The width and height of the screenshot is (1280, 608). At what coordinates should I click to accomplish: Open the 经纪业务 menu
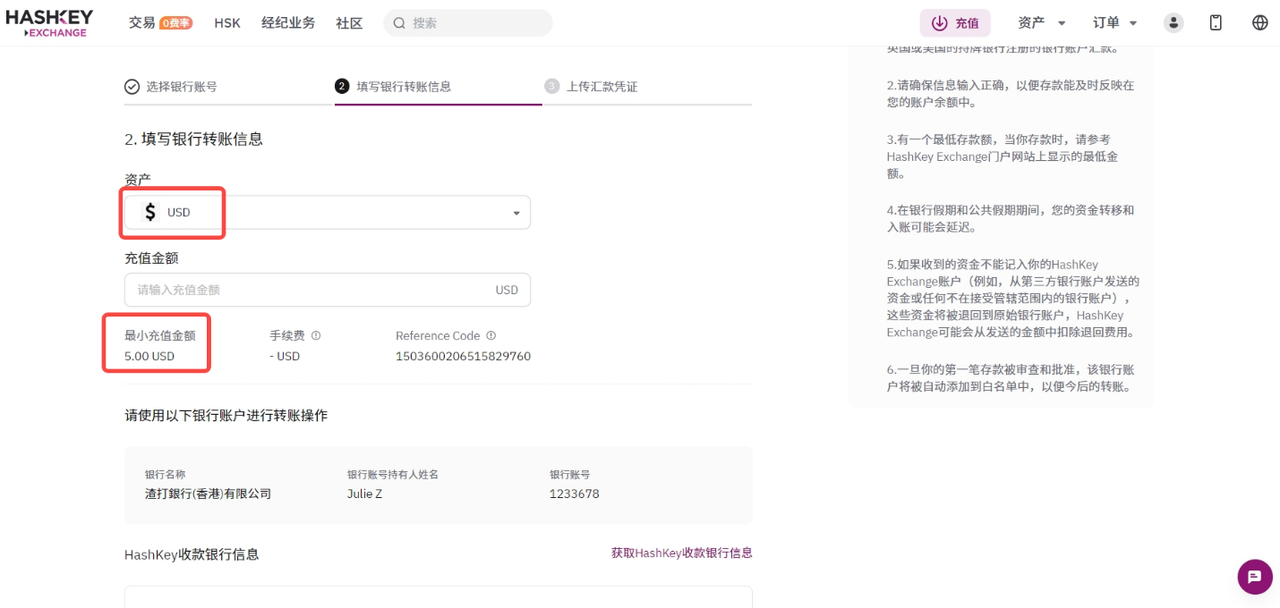pyautogui.click(x=288, y=23)
